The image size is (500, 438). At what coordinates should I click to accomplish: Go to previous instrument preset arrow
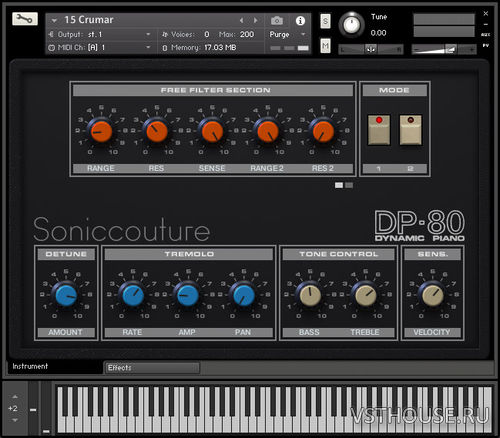tap(241, 21)
